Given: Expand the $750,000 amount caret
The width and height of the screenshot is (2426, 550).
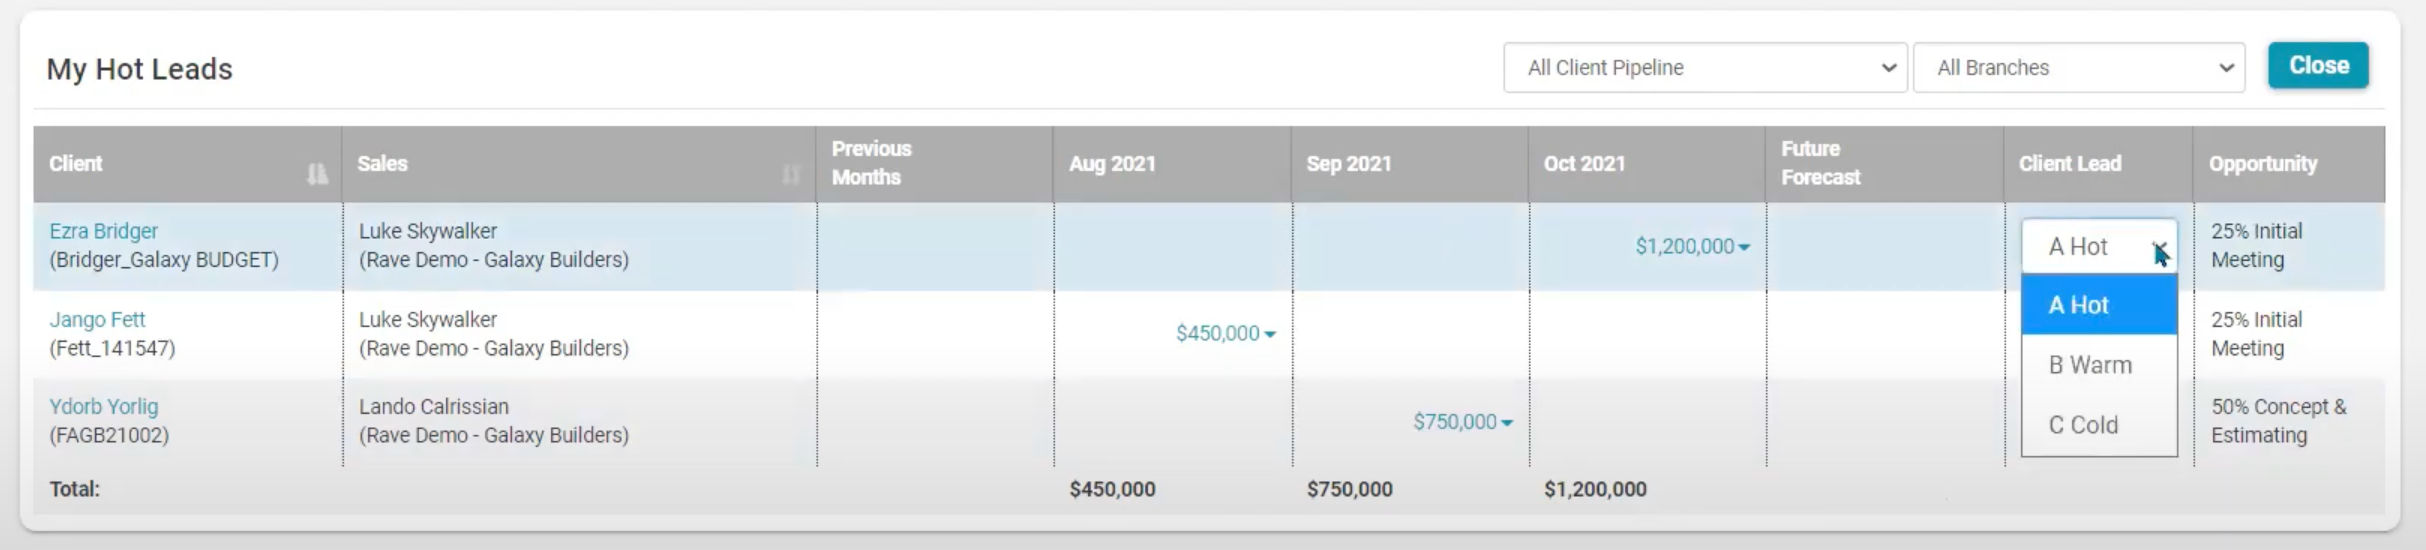Looking at the screenshot, I should pyautogui.click(x=1507, y=423).
